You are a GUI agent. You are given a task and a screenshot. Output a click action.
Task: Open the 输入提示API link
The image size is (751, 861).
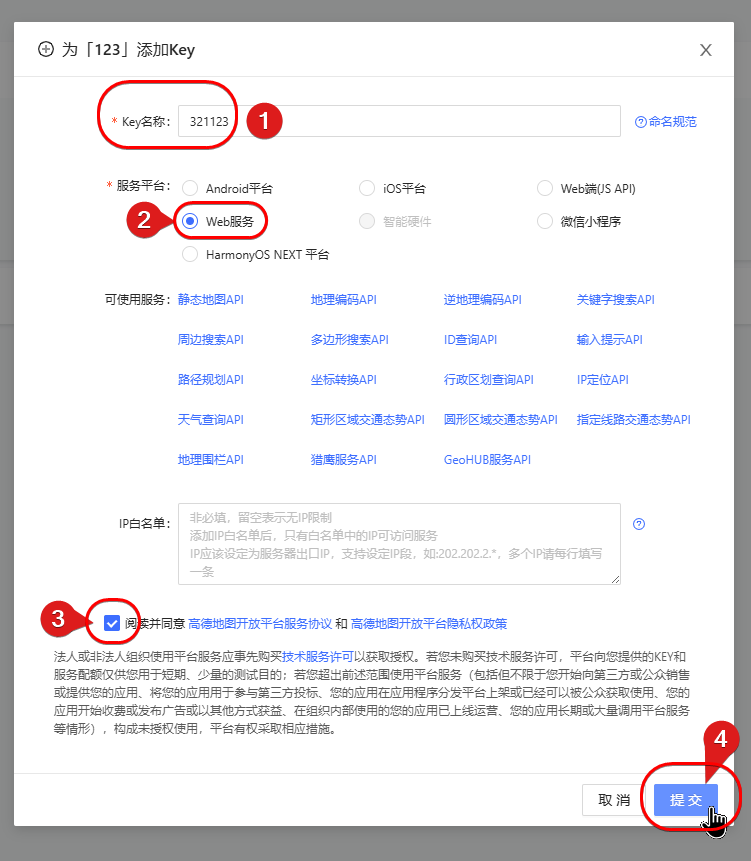pos(609,340)
